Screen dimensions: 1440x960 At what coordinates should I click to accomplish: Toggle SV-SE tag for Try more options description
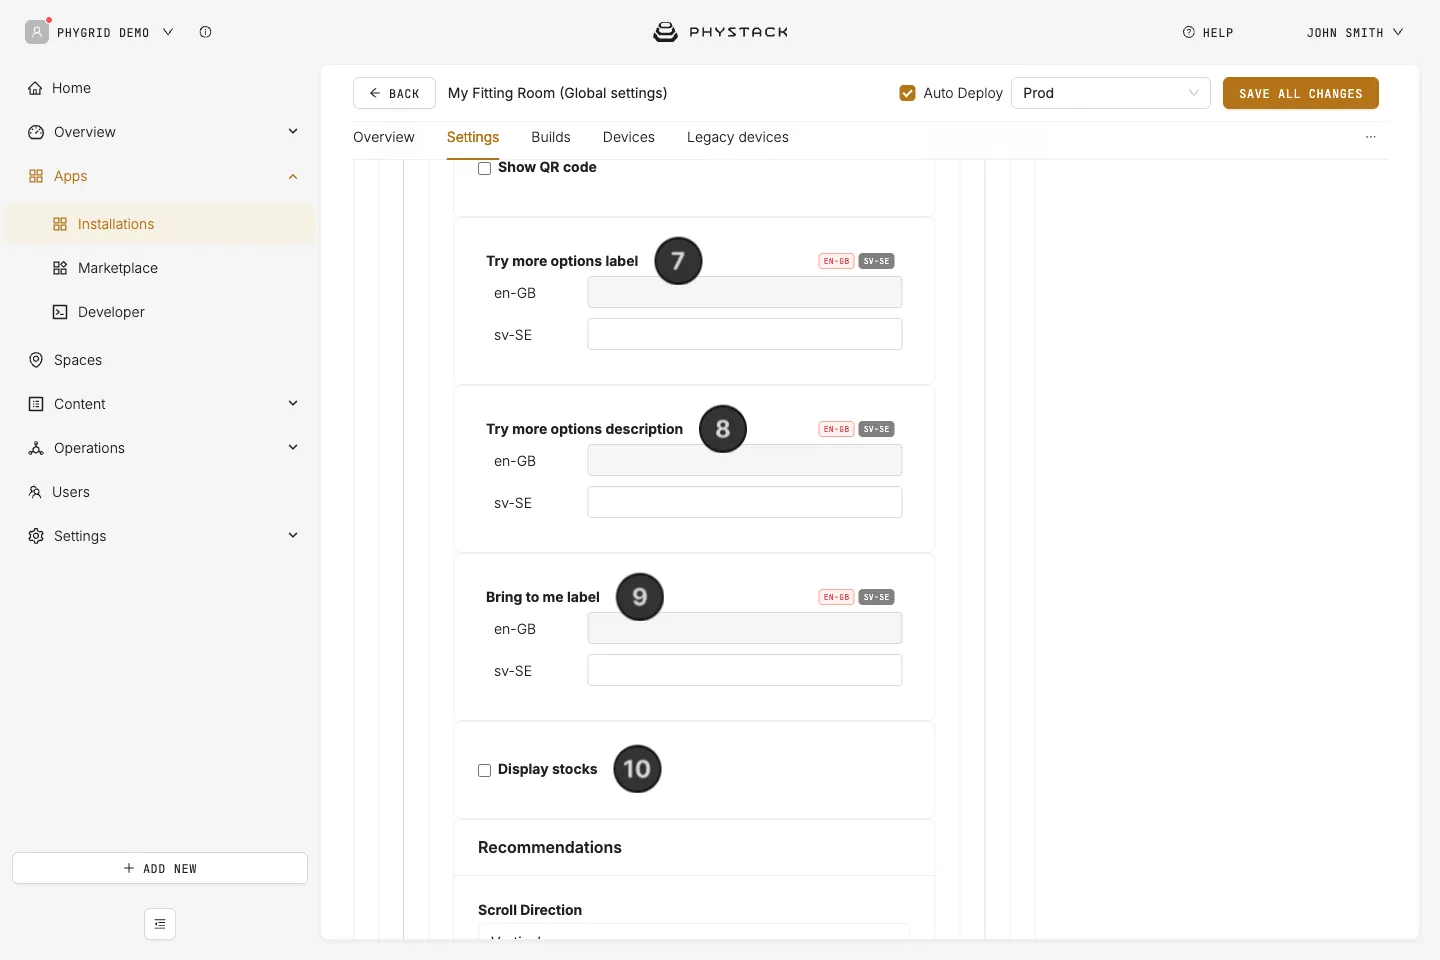coord(876,429)
